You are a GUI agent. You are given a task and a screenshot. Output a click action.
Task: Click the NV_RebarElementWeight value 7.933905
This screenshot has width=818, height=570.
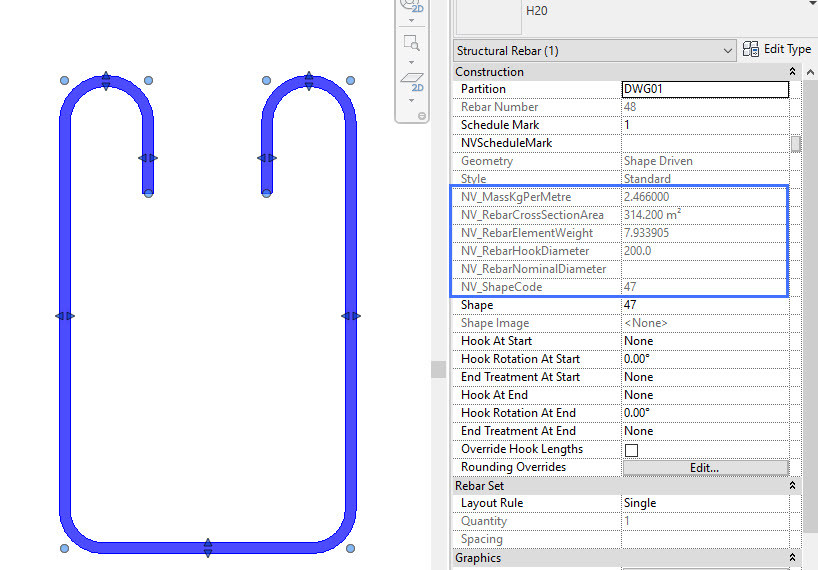coord(646,233)
